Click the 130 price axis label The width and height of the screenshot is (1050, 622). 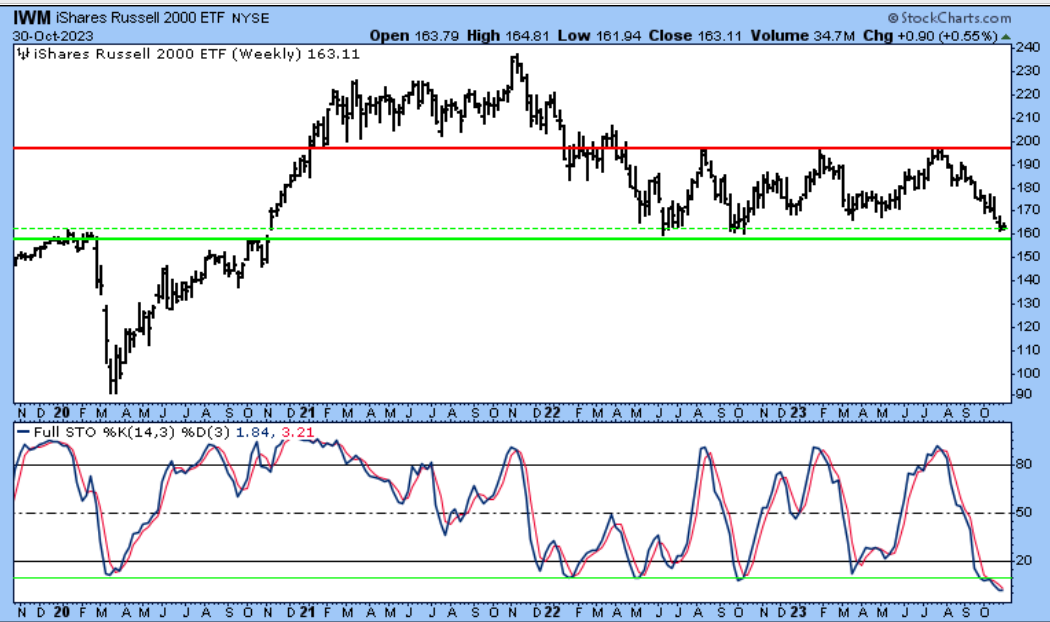(x=1028, y=303)
